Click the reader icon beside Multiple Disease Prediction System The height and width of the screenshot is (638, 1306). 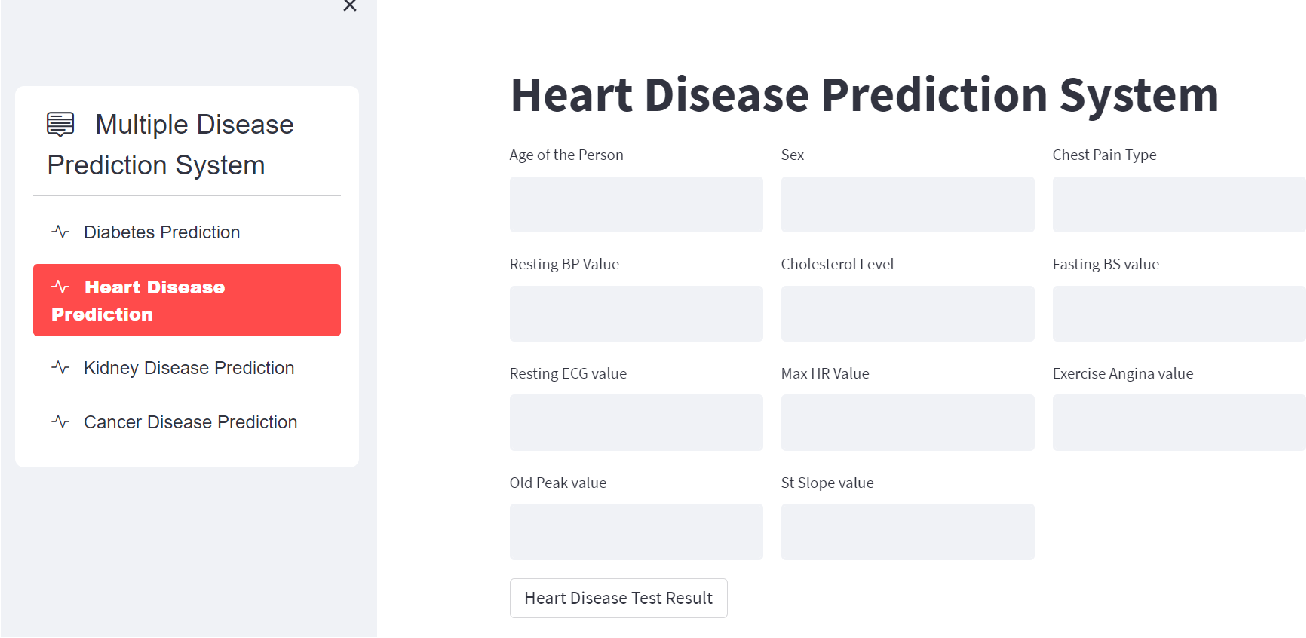pos(60,123)
